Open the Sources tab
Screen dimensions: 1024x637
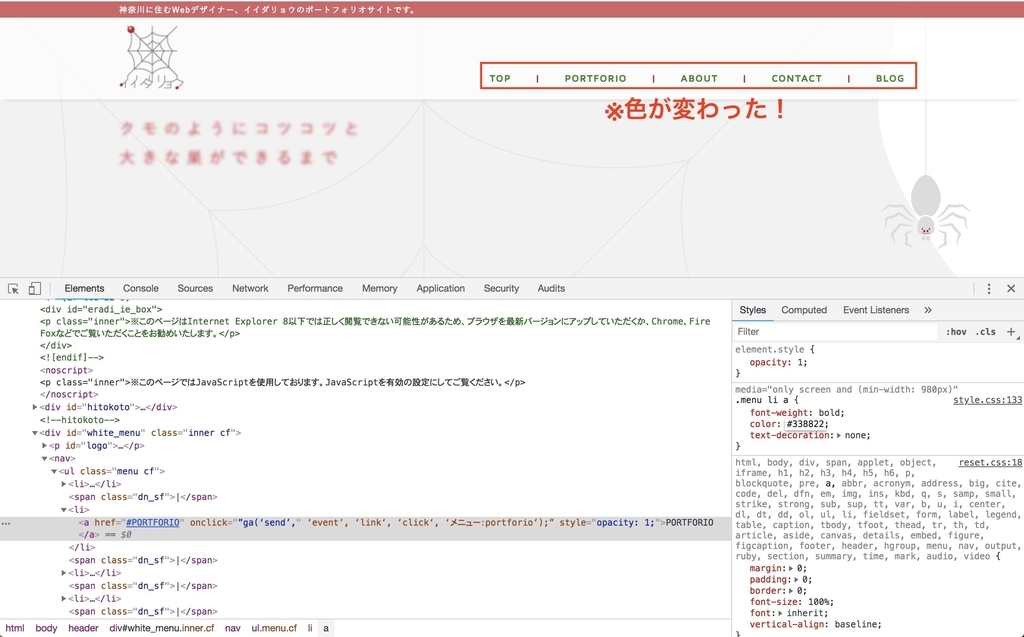195,288
